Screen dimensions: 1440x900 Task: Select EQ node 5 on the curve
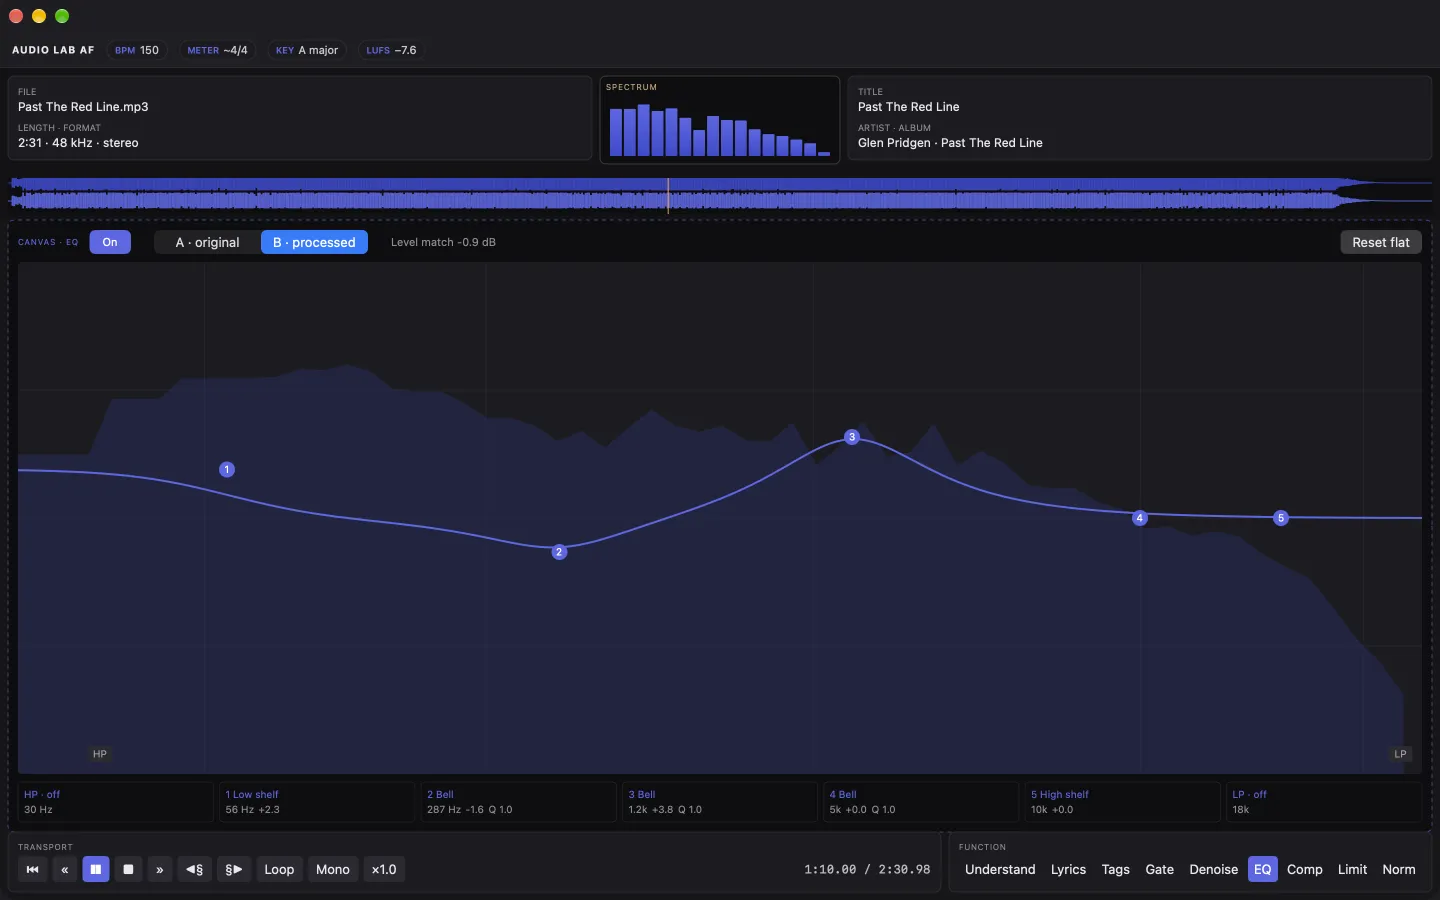point(1281,518)
